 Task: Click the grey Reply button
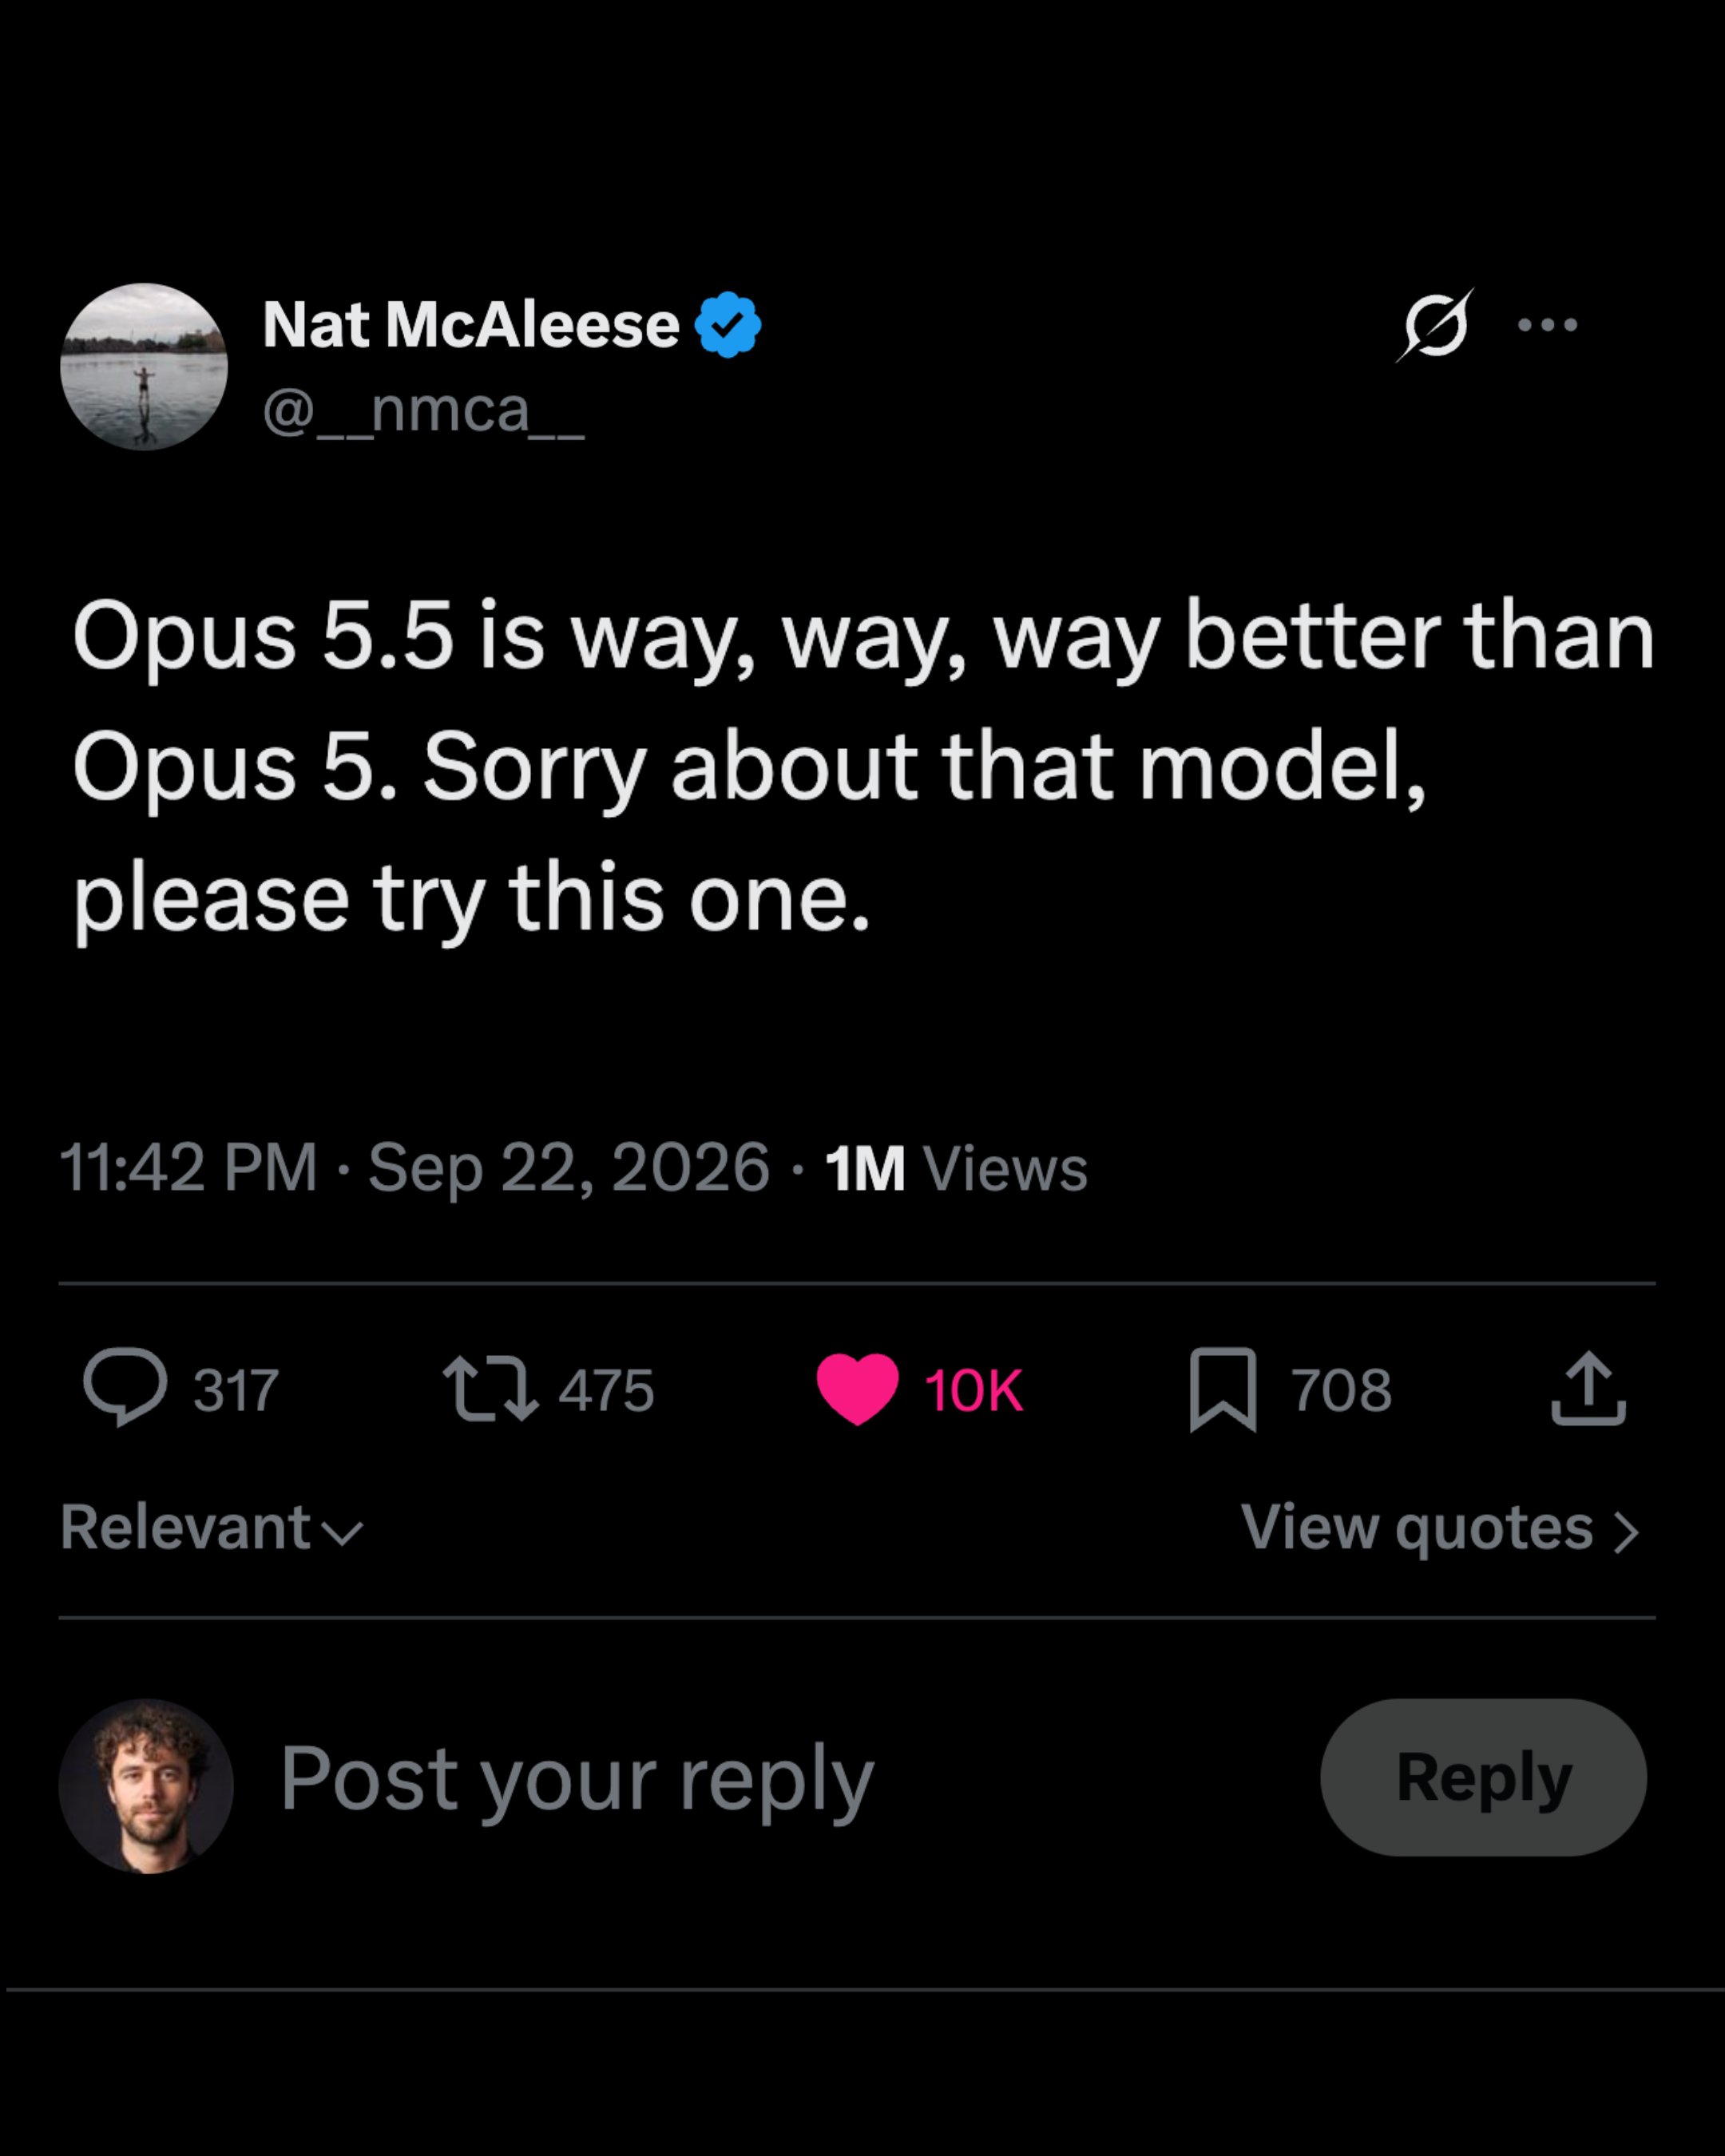pos(1483,1777)
